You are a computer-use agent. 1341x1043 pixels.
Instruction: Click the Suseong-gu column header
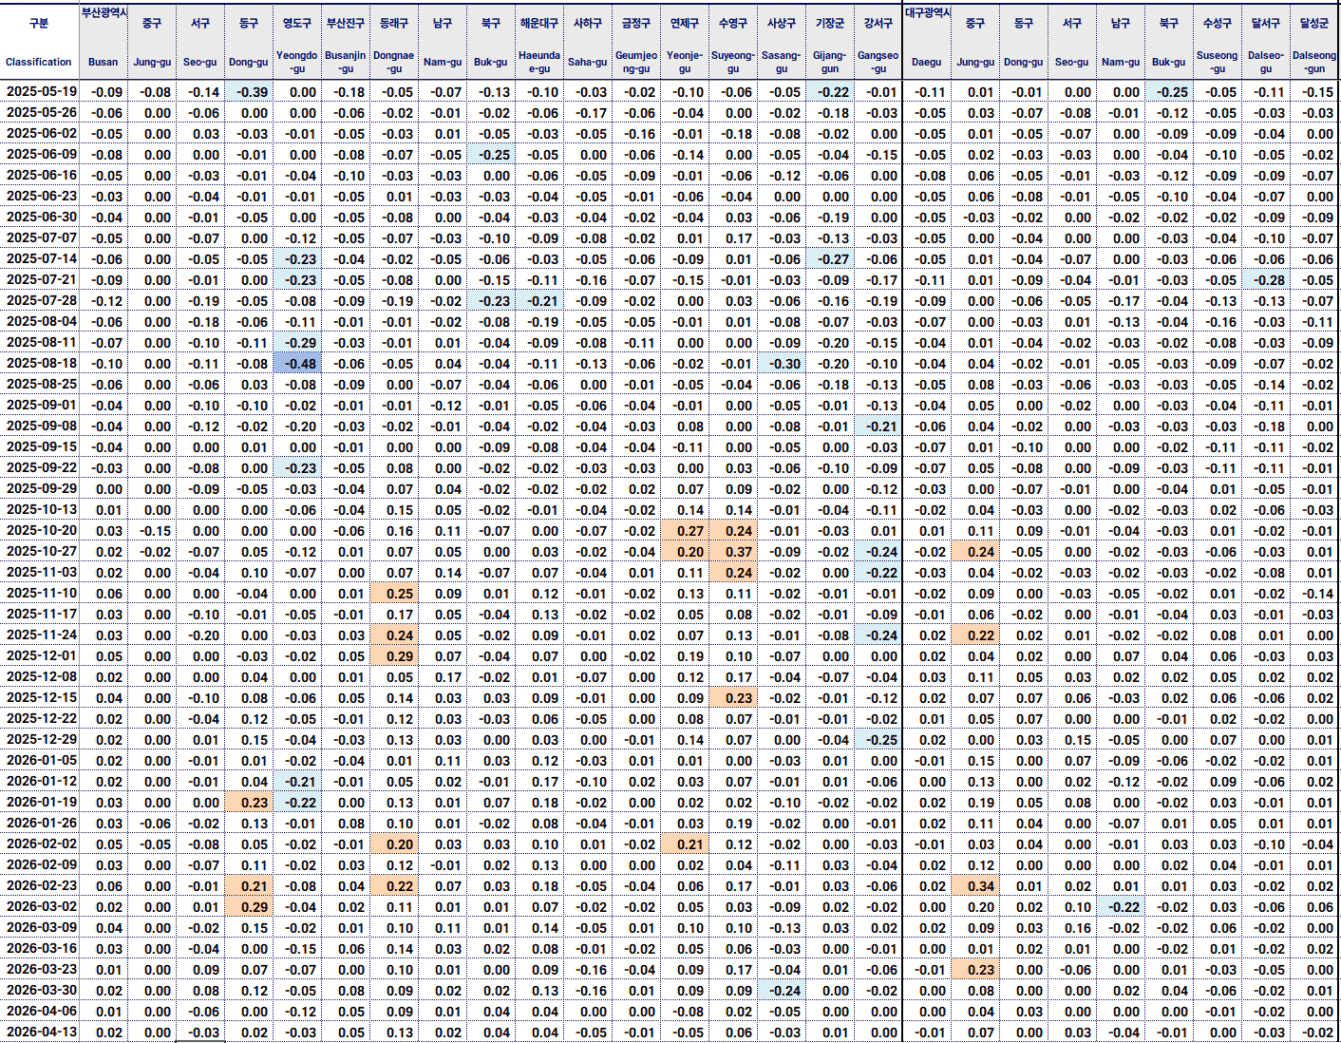click(1217, 62)
